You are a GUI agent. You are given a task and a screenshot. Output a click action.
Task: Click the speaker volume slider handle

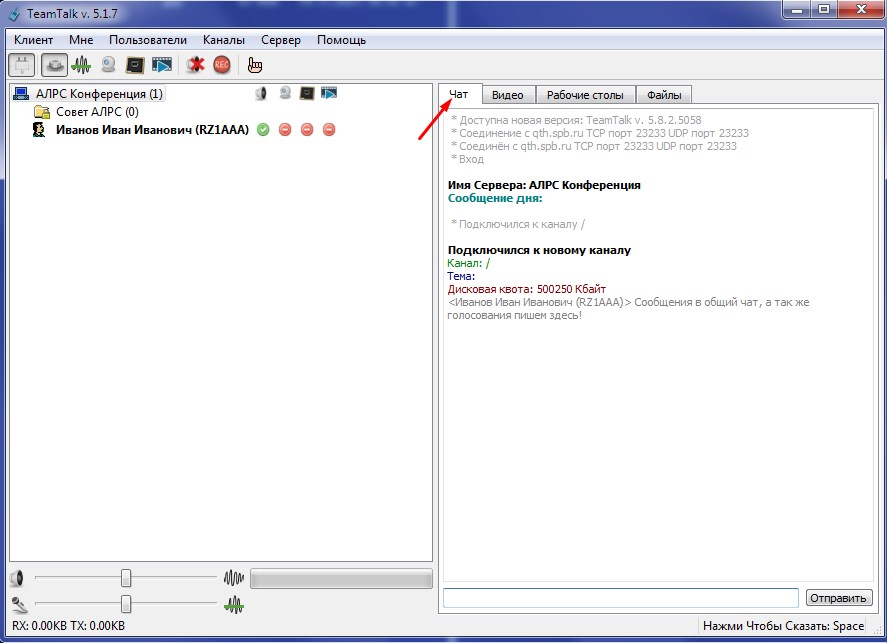point(126,578)
